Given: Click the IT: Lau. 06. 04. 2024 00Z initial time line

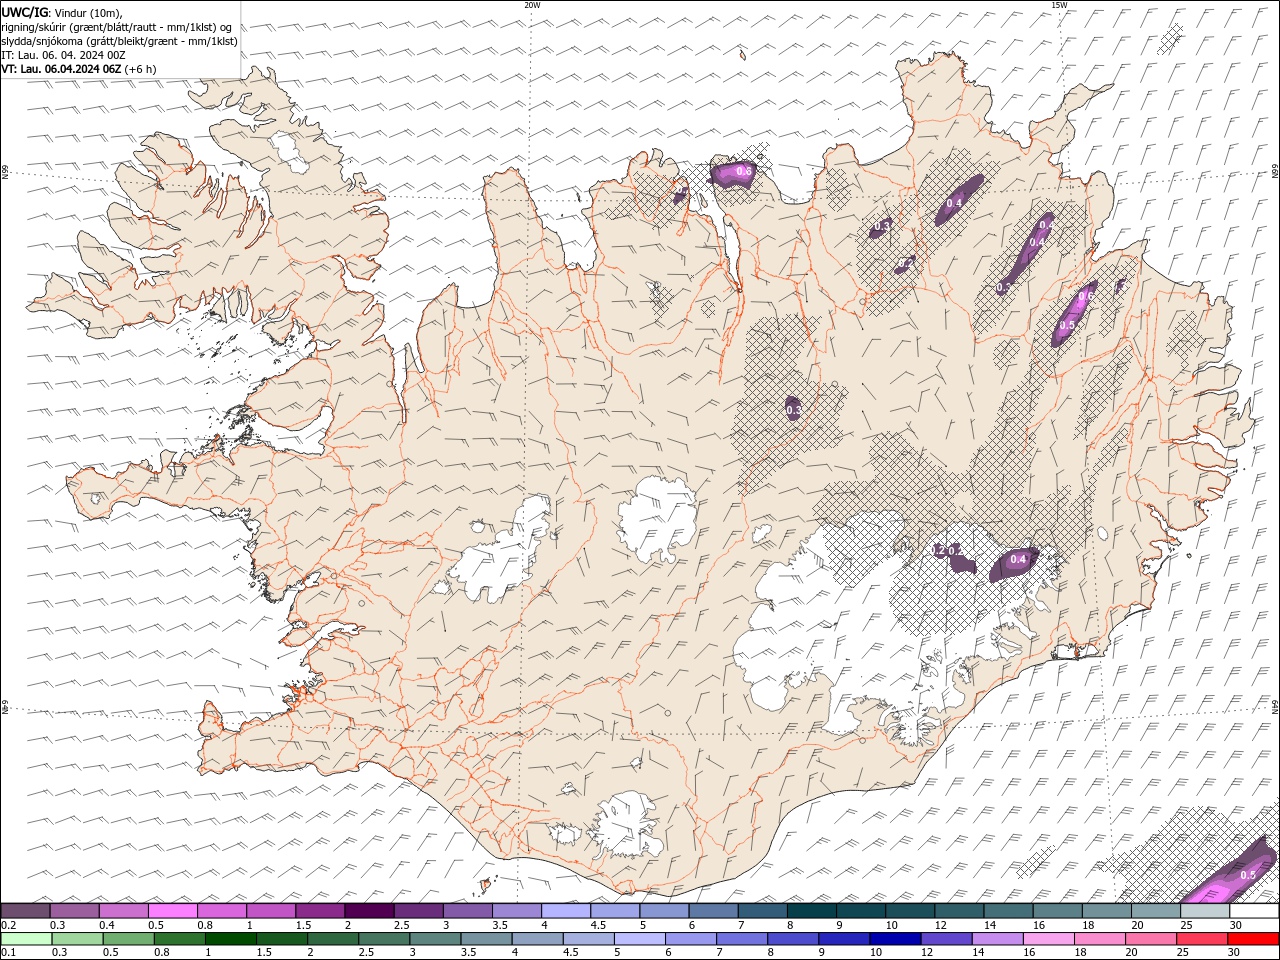Looking at the screenshot, I should pos(63,55).
